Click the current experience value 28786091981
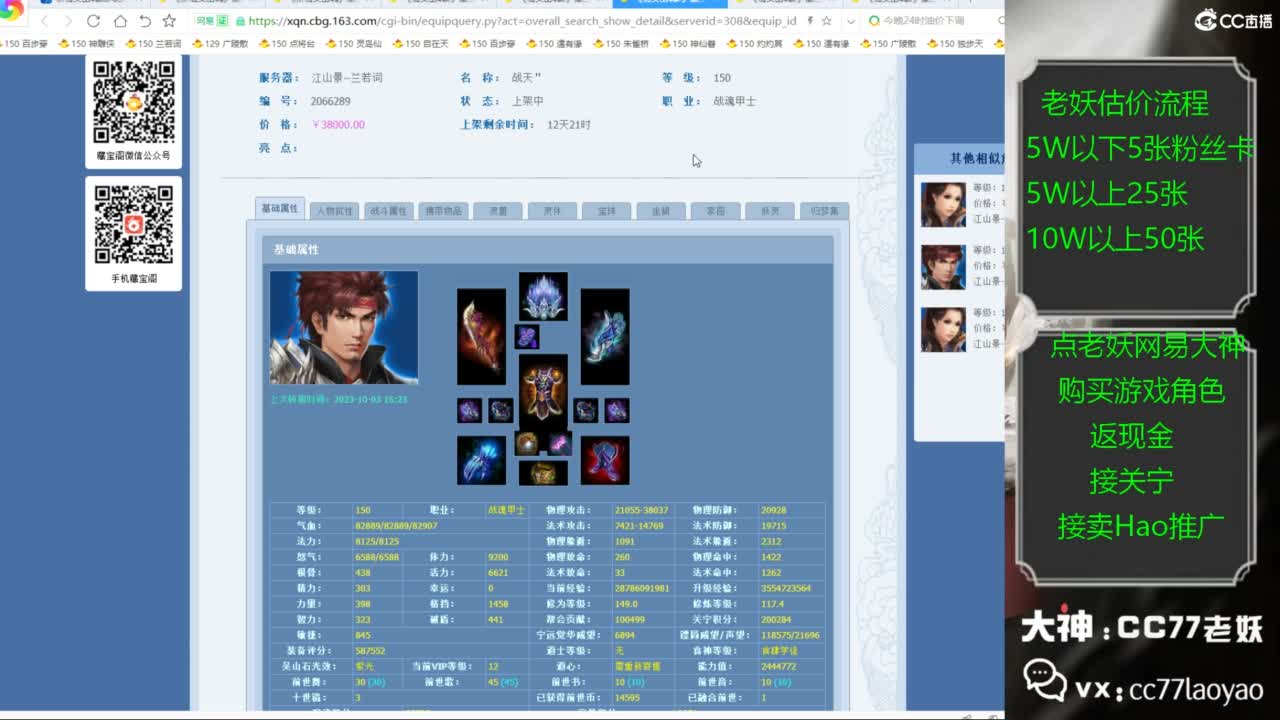This screenshot has height=720, width=1280. (642, 588)
